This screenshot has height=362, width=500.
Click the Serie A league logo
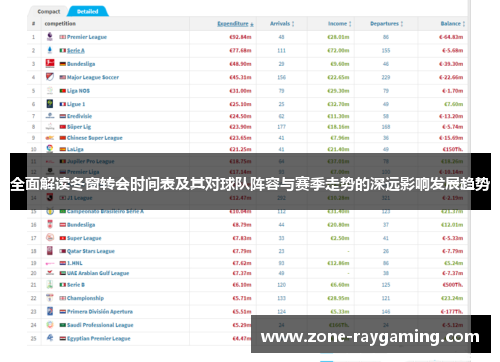click(x=50, y=50)
